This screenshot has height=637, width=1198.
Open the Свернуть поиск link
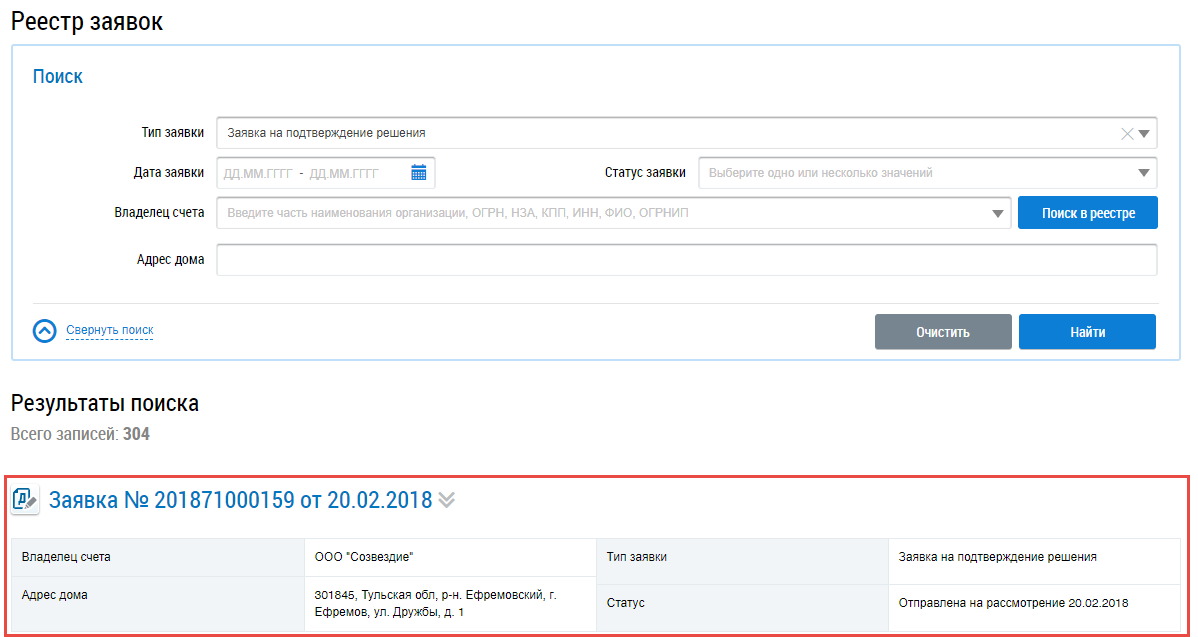click(110, 330)
